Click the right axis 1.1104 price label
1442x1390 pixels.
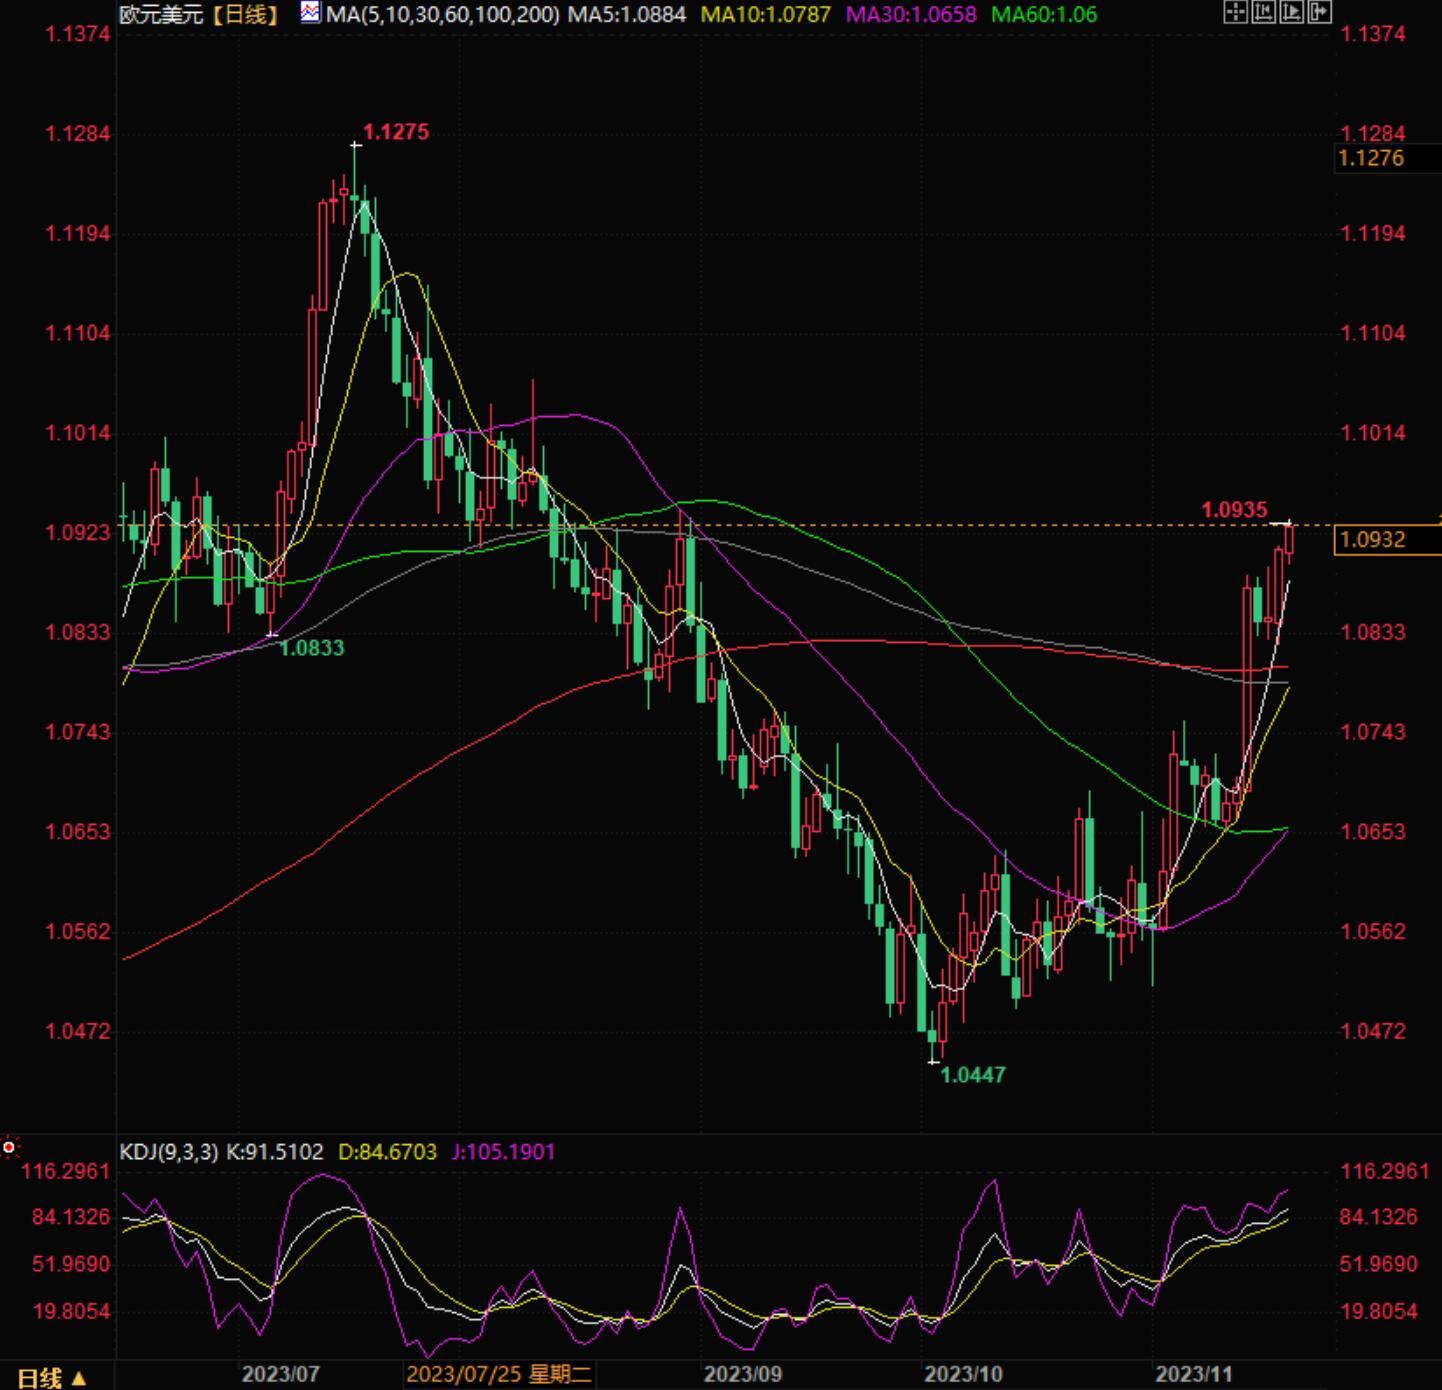tap(1373, 333)
